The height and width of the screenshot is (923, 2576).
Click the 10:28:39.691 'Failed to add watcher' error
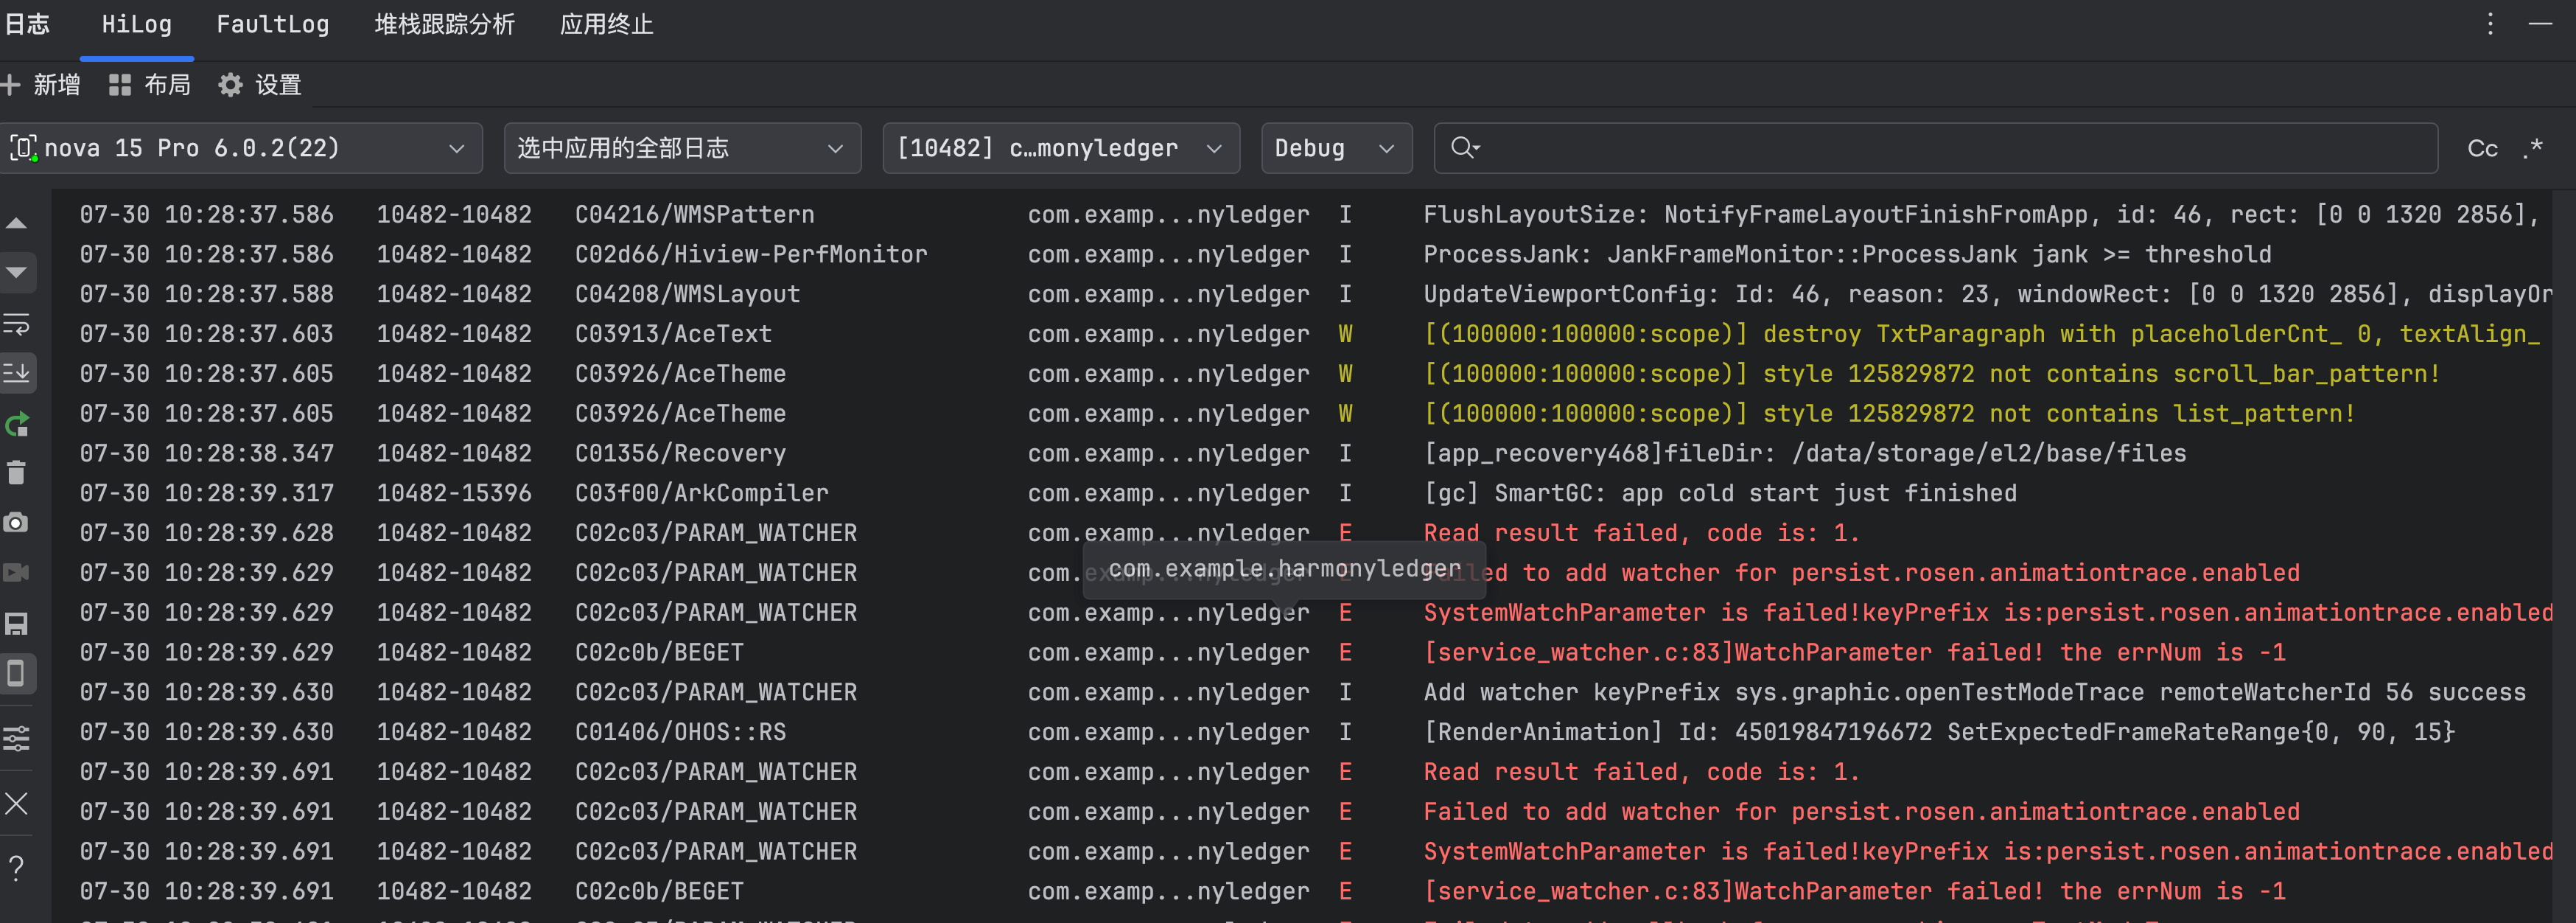pos(1862,811)
